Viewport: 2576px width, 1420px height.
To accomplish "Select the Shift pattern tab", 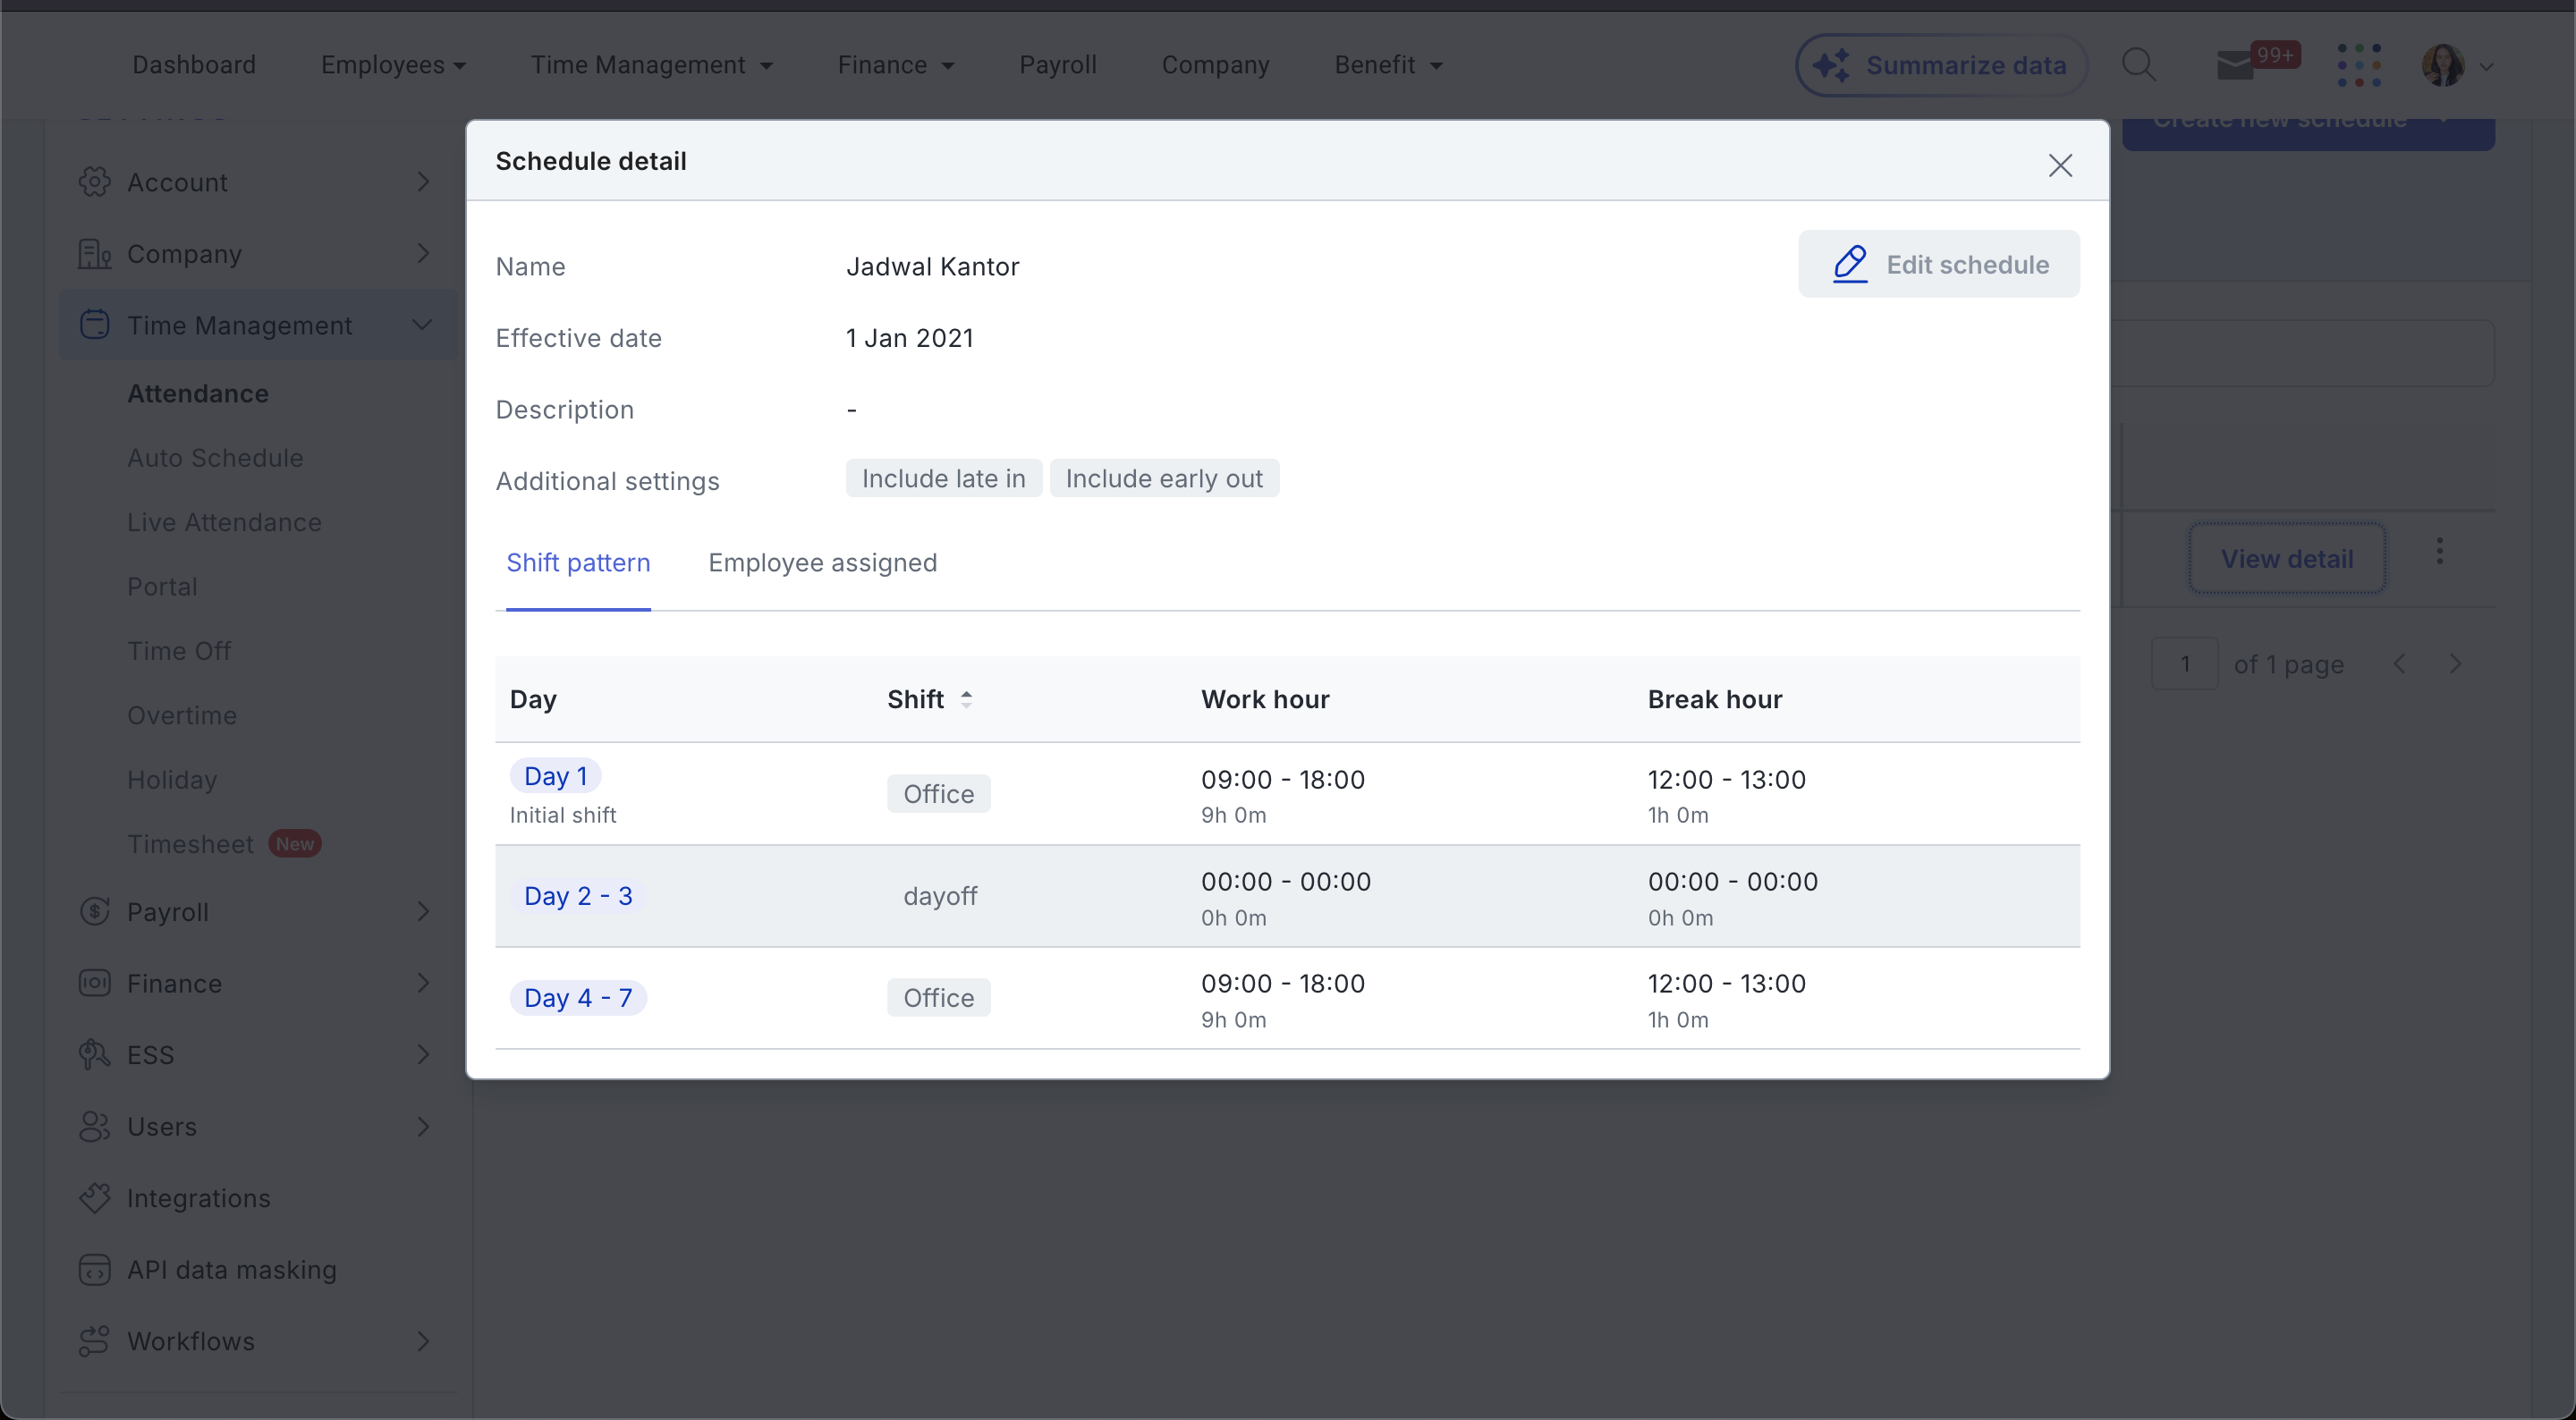I will [578, 563].
